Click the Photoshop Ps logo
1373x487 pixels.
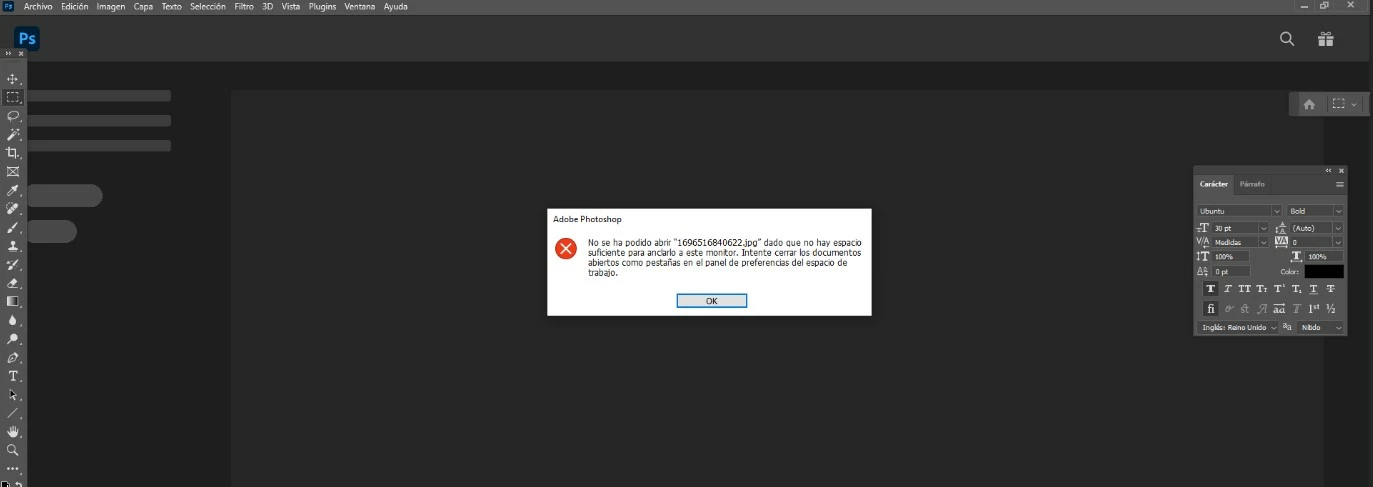point(27,39)
